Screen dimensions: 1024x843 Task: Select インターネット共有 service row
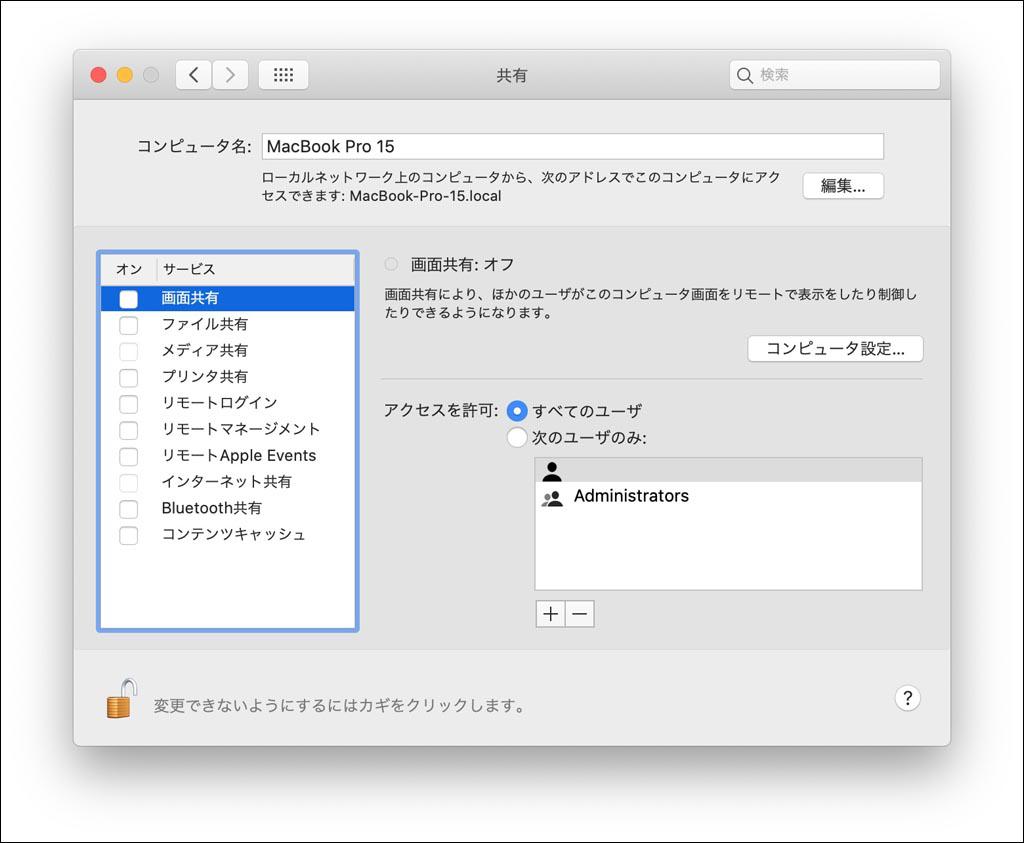pos(227,482)
